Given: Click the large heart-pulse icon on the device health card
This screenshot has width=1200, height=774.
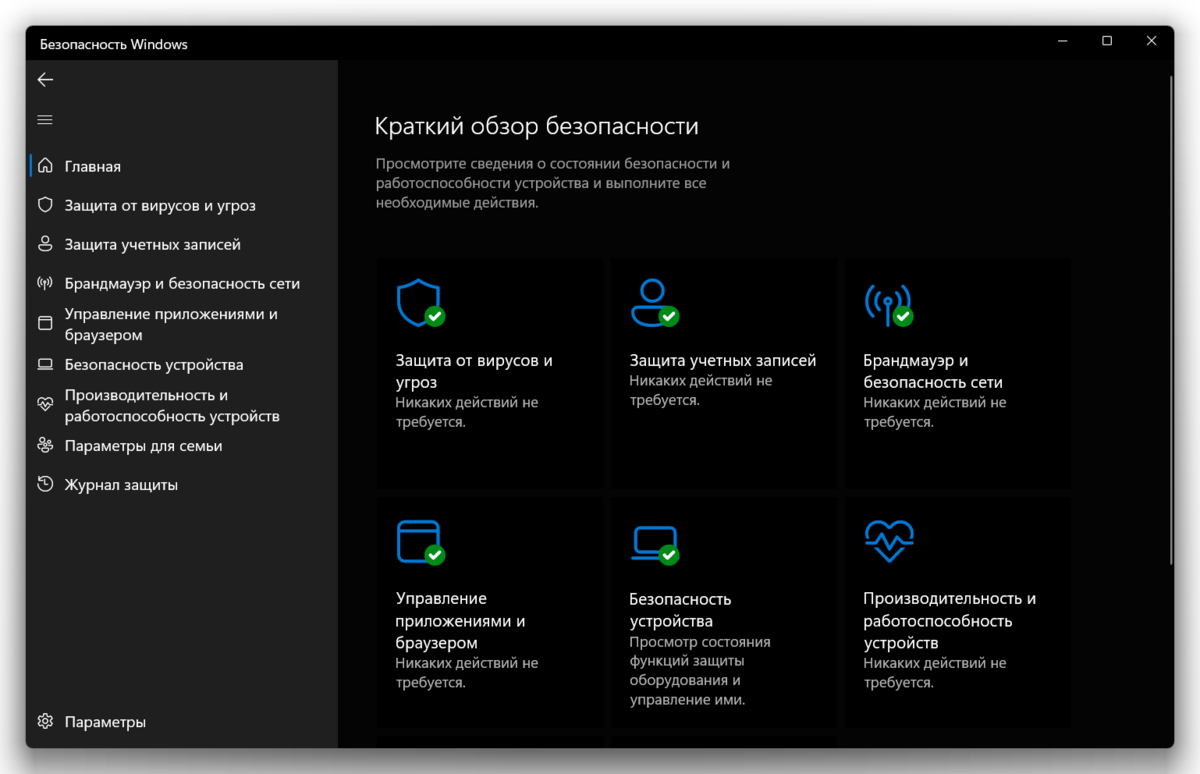Looking at the screenshot, I should coord(889,541).
